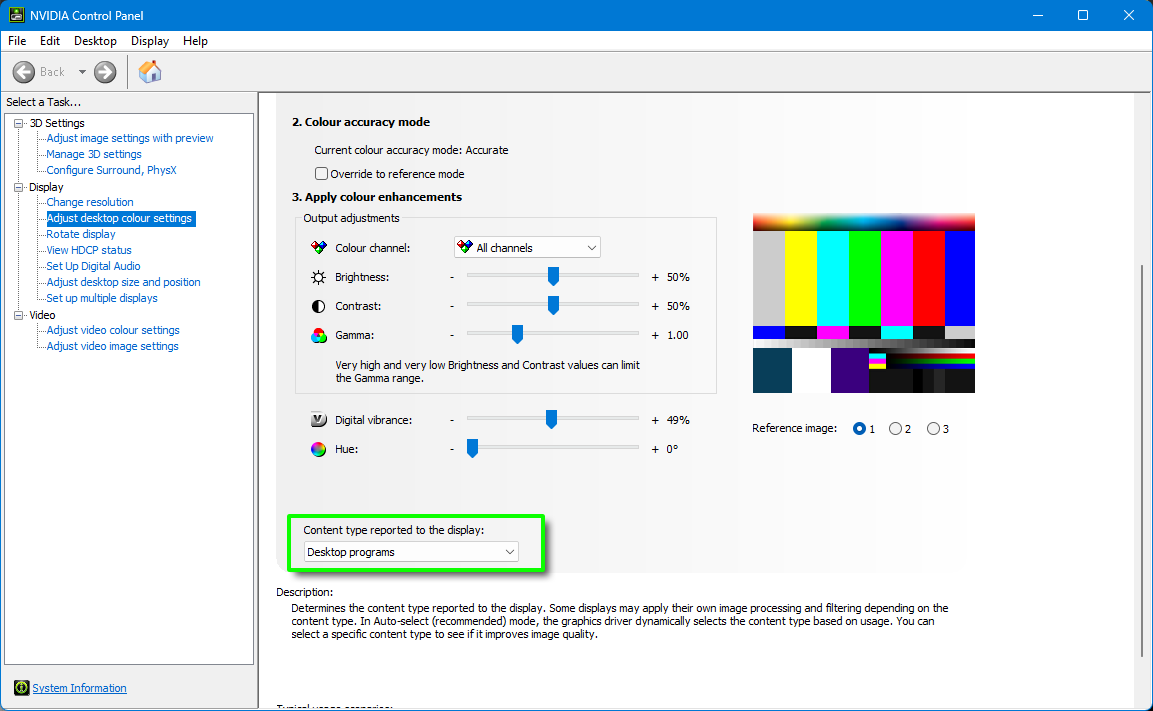
Task: Collapse the 3D Settings tree node
Action: [x=19, y=123]
